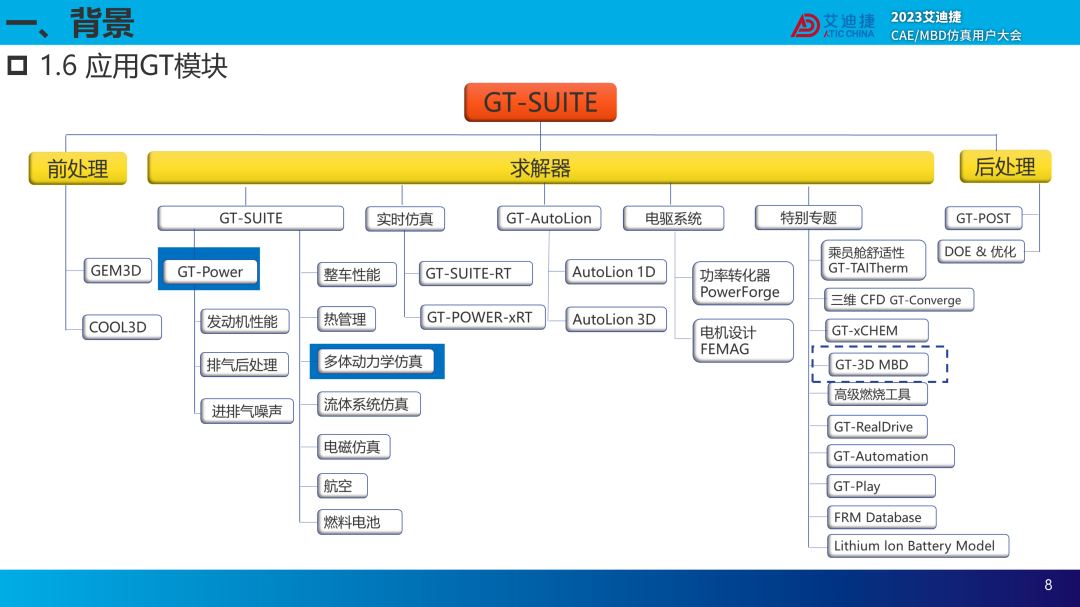Viewport: 1080px width, 607px height.
Task: Select the Lithium Ion Battery Model node
Action: tap(917, 546)
